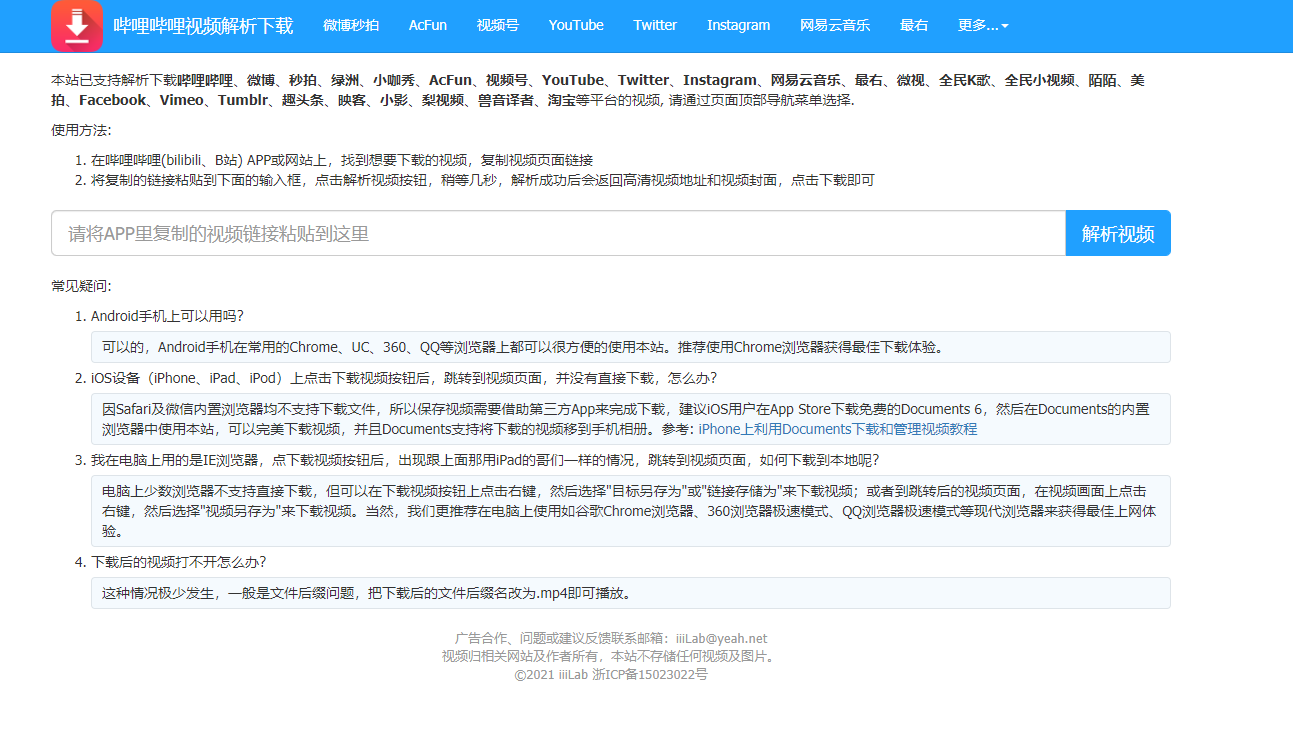Select question 'Android手机上可以用吗?'
Image resolution: width=1293 pixels, height=734 pixels.
point(168,316)
